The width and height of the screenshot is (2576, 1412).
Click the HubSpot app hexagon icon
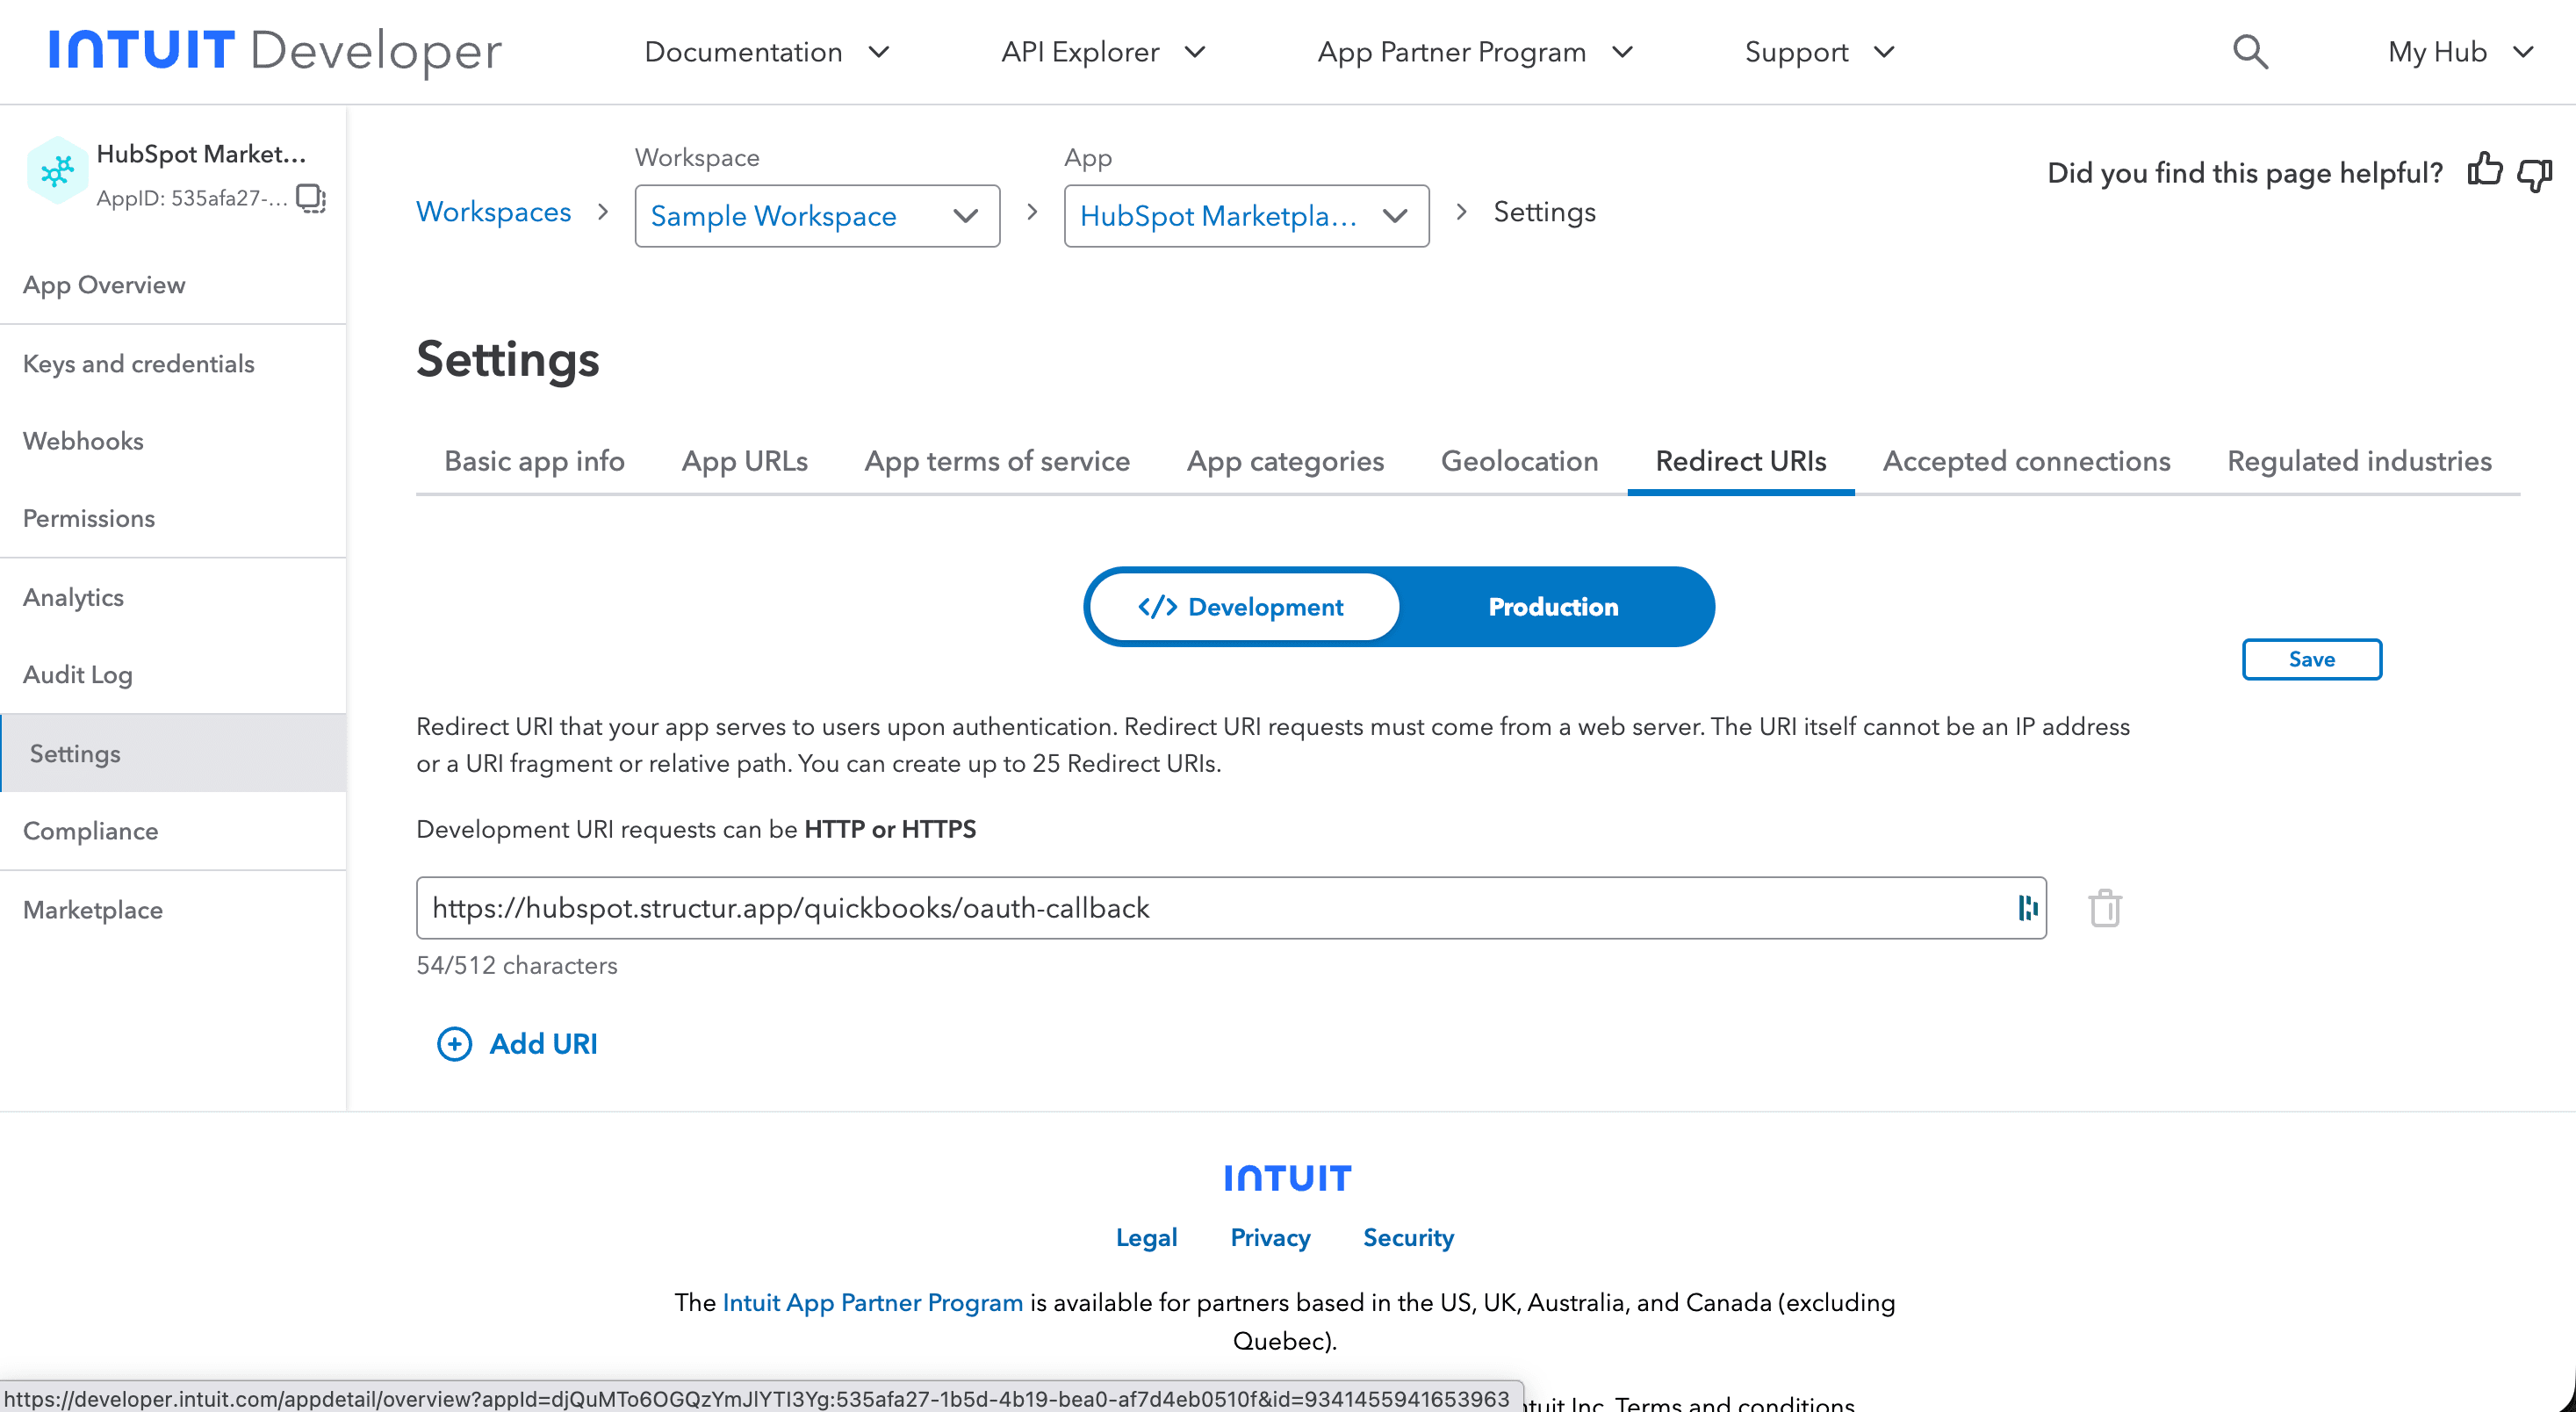pos(57,171)
